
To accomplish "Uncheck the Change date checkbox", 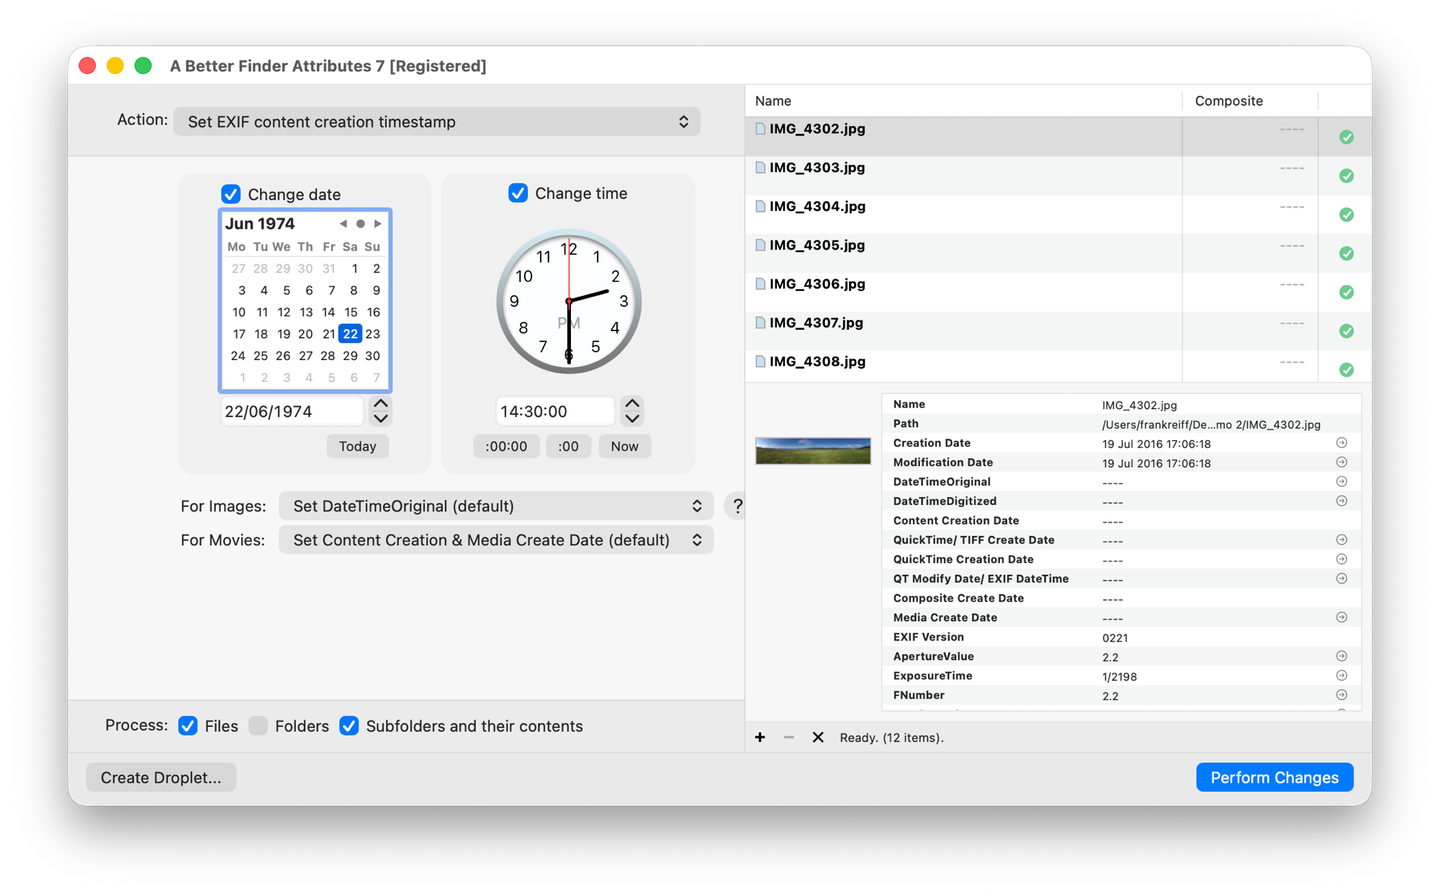I will [231, 194].
